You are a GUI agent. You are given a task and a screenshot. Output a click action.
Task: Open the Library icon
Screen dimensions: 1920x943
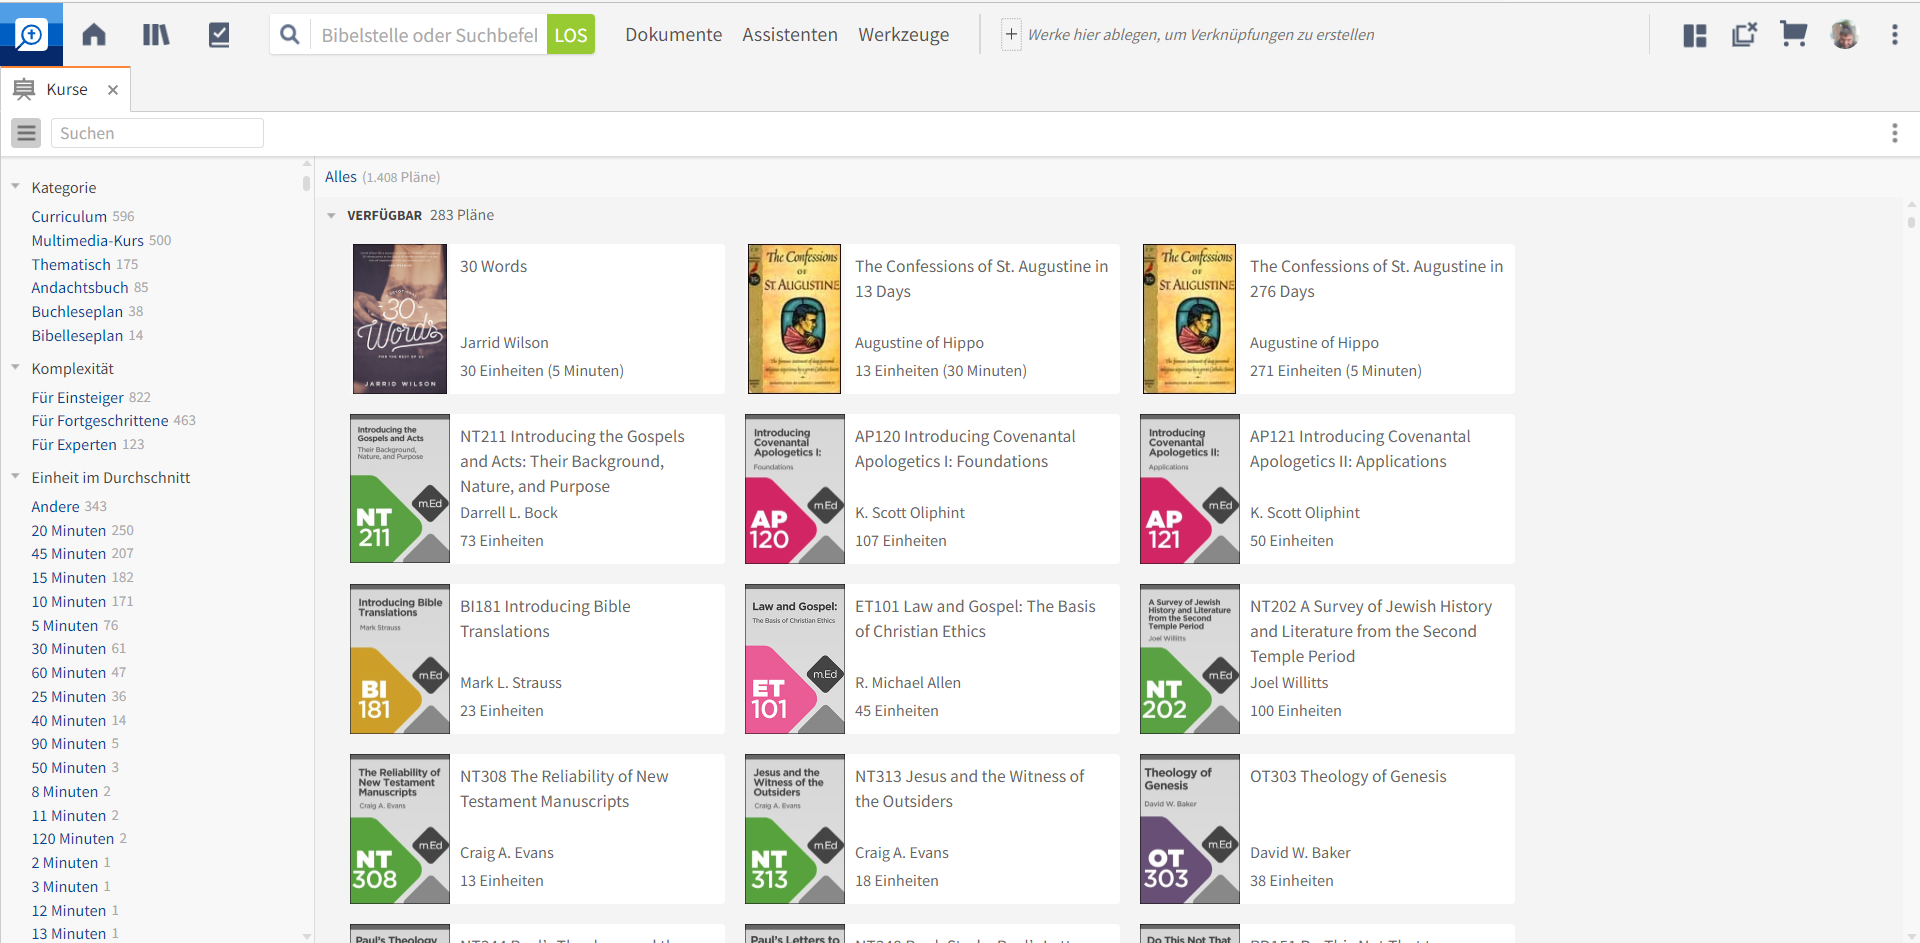tap(156, 35)
